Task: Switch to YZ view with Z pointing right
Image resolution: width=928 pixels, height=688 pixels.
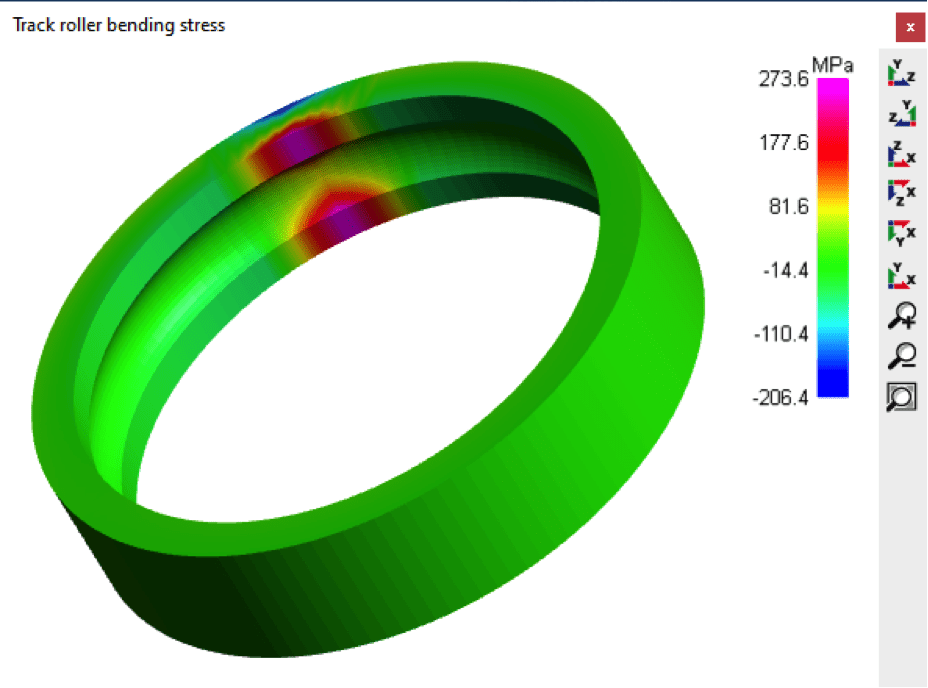Action: 902,72
